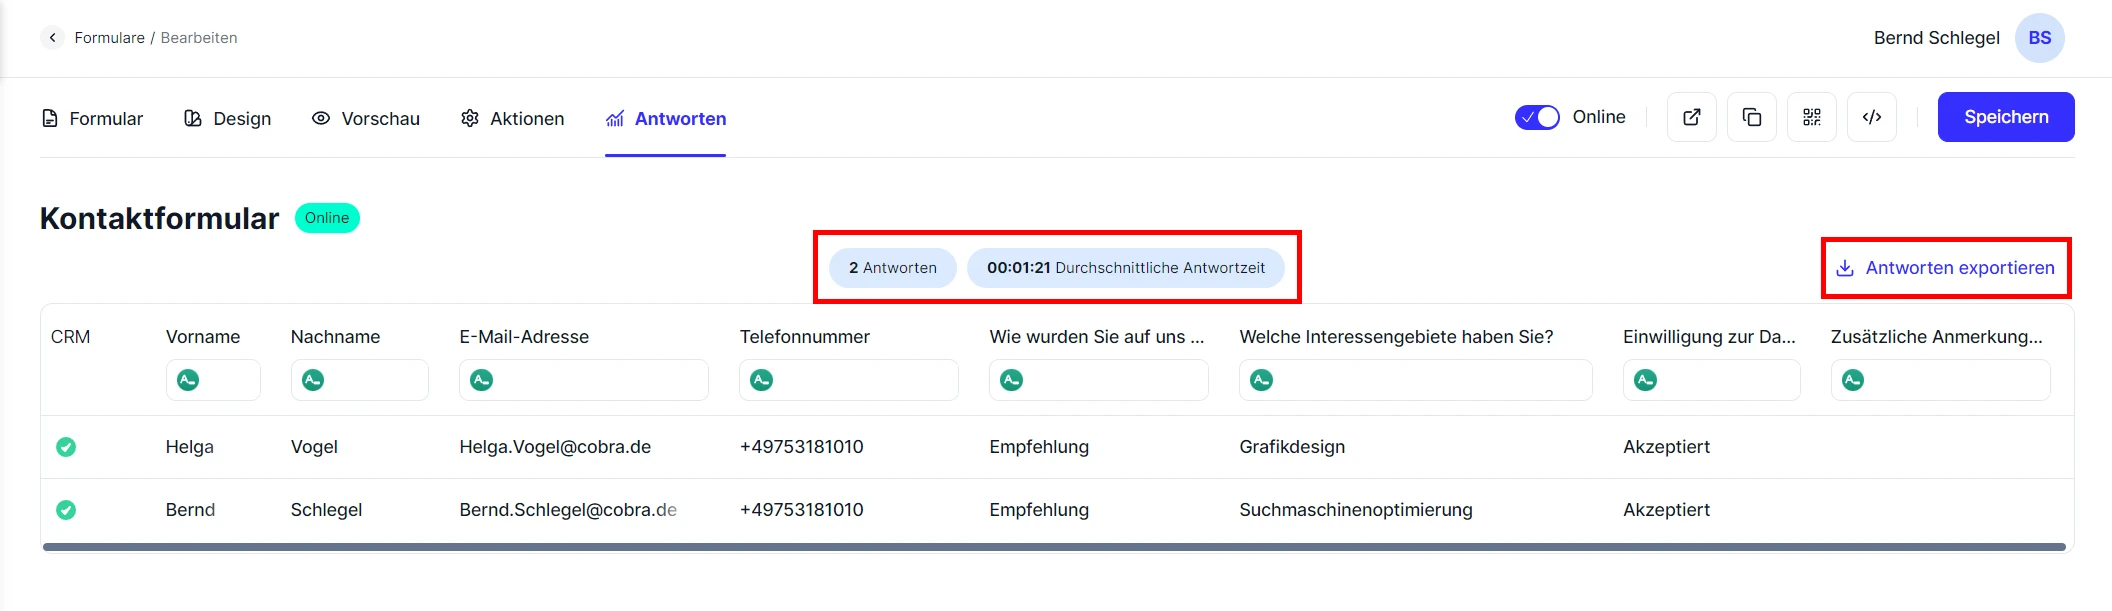
Task: Click filter icon in Wie wurden Sie column
Action: coord(1012,380)
